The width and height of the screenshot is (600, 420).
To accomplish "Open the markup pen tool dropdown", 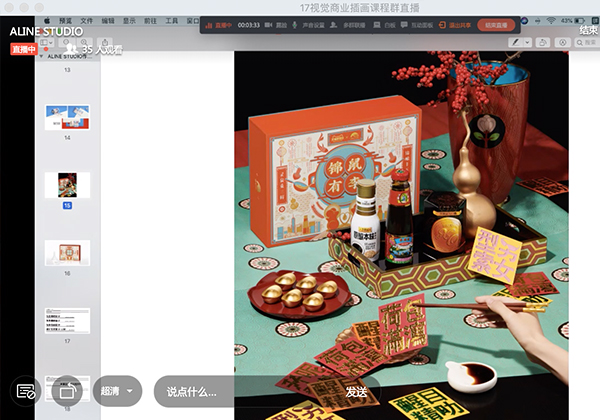I will pos(519,43).
